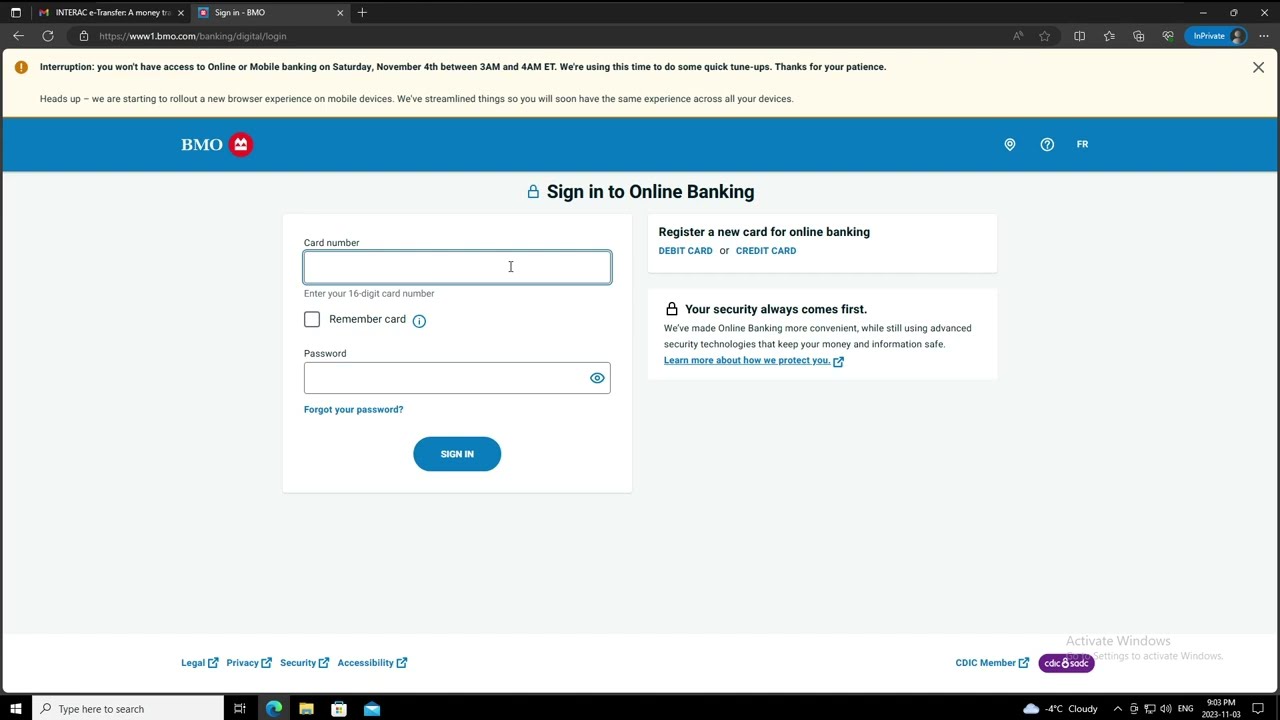
Task: Go back in browser history
Action: click(x=18, y=36)
